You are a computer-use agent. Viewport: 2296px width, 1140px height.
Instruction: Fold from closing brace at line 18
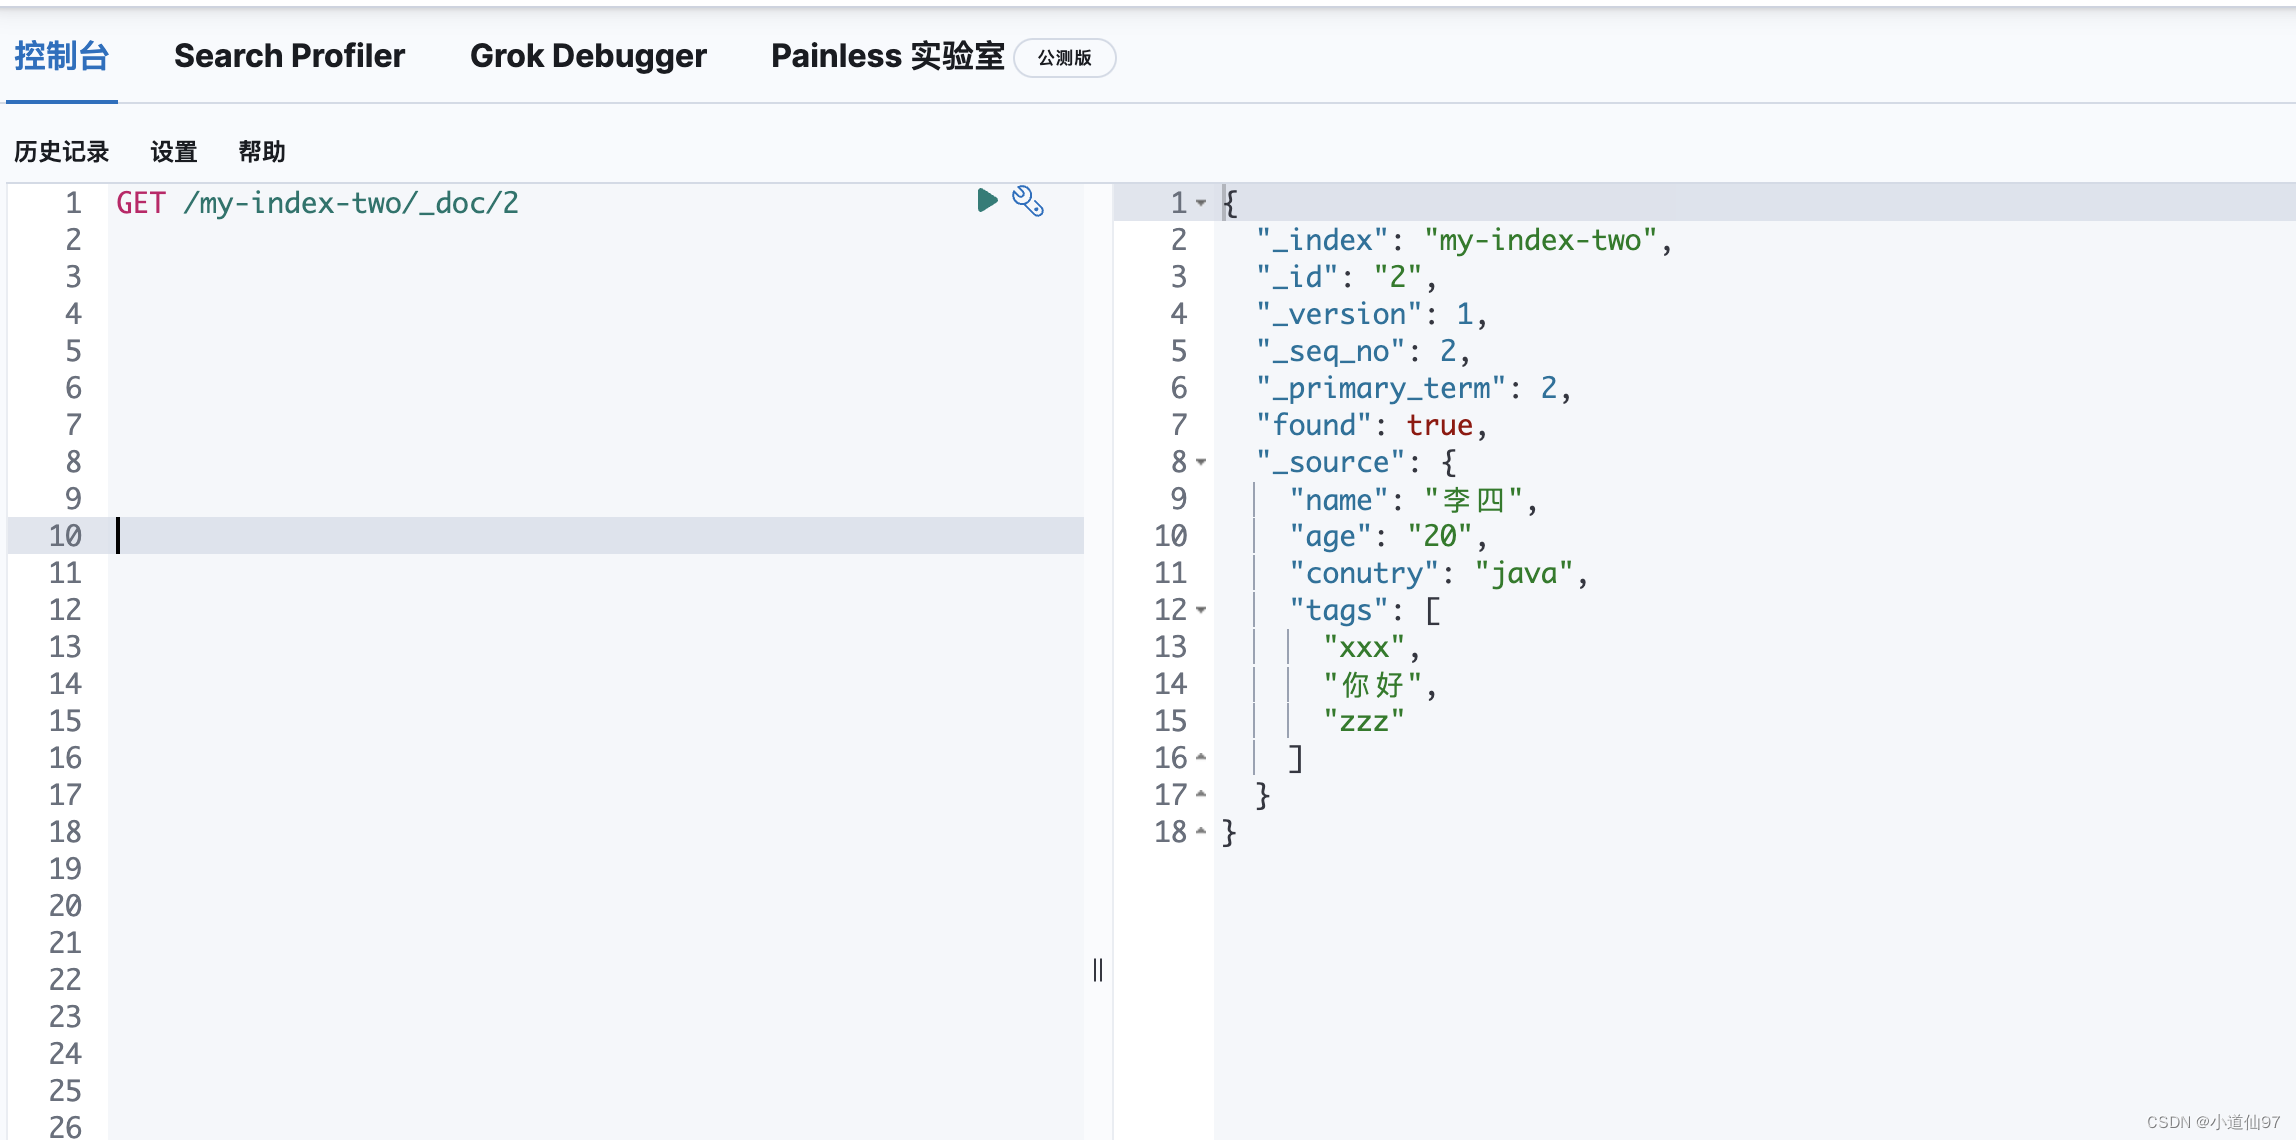pos(1201,832)
